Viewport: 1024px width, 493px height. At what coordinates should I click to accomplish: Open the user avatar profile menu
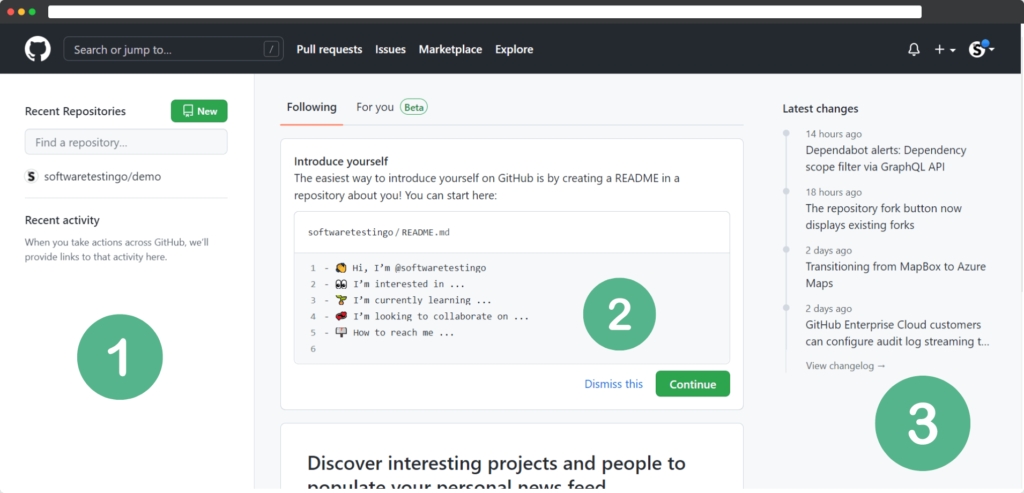coord(982,49)
